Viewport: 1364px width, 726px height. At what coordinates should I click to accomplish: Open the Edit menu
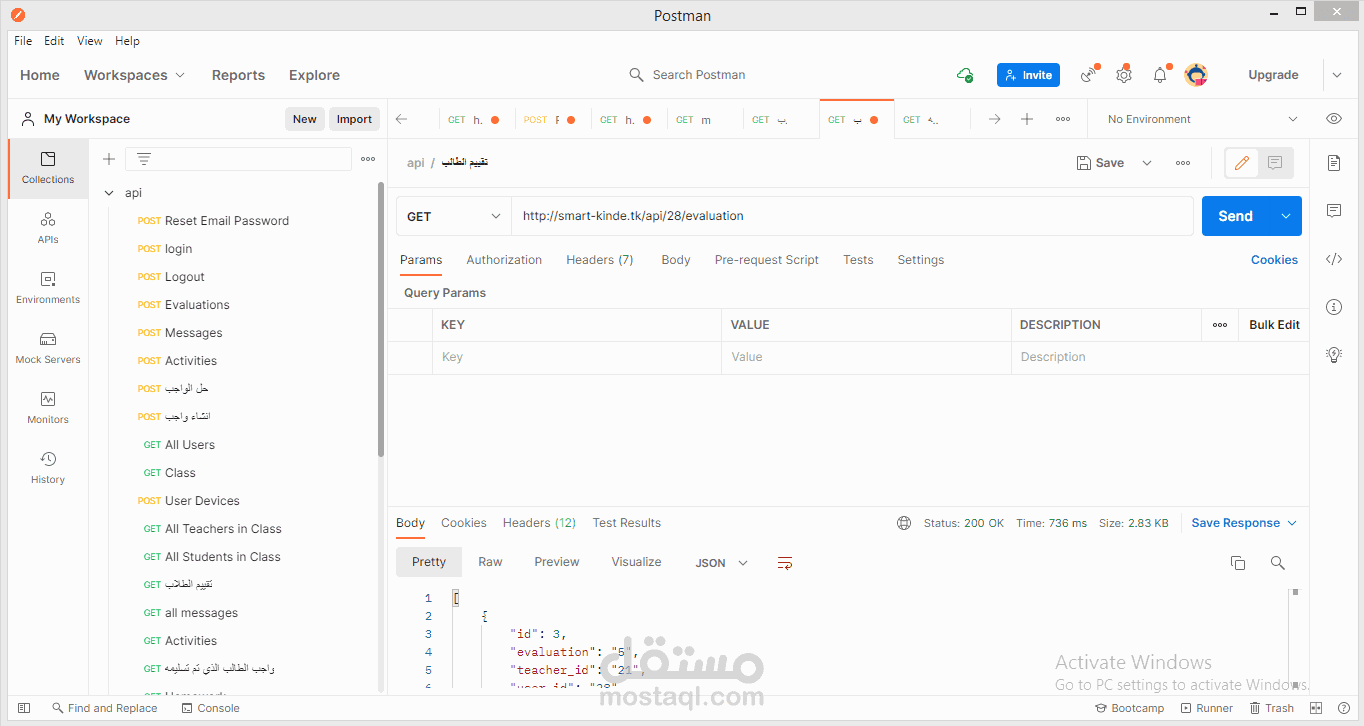tap(54, 41)
